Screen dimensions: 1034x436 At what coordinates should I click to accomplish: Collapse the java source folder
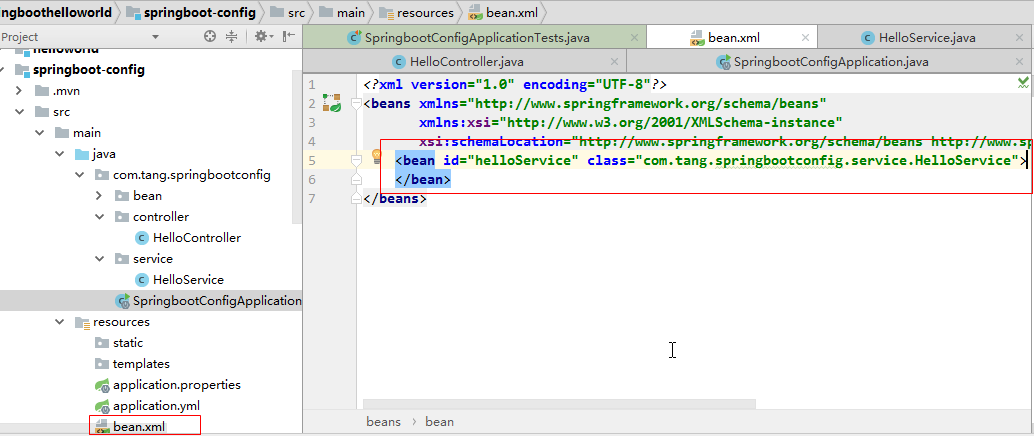[x=60, y=154]
